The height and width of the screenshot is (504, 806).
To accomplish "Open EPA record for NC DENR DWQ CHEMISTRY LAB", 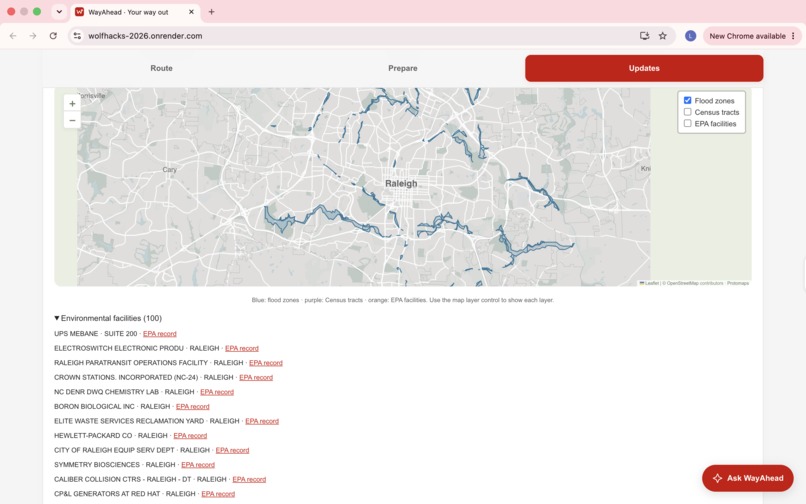I will [x=217, y=392].
